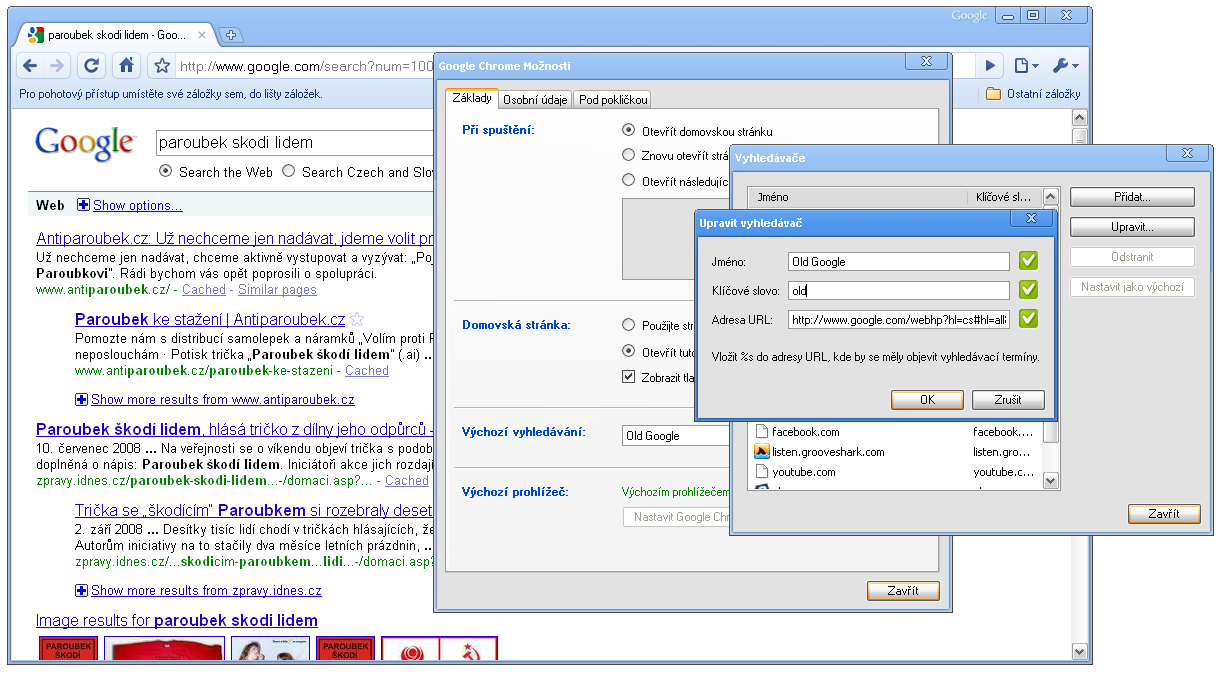The image size is (1224, 673).
Task: Open the Pod pokličkou tab
Action: pyautogui.click(x=613, y=99)
